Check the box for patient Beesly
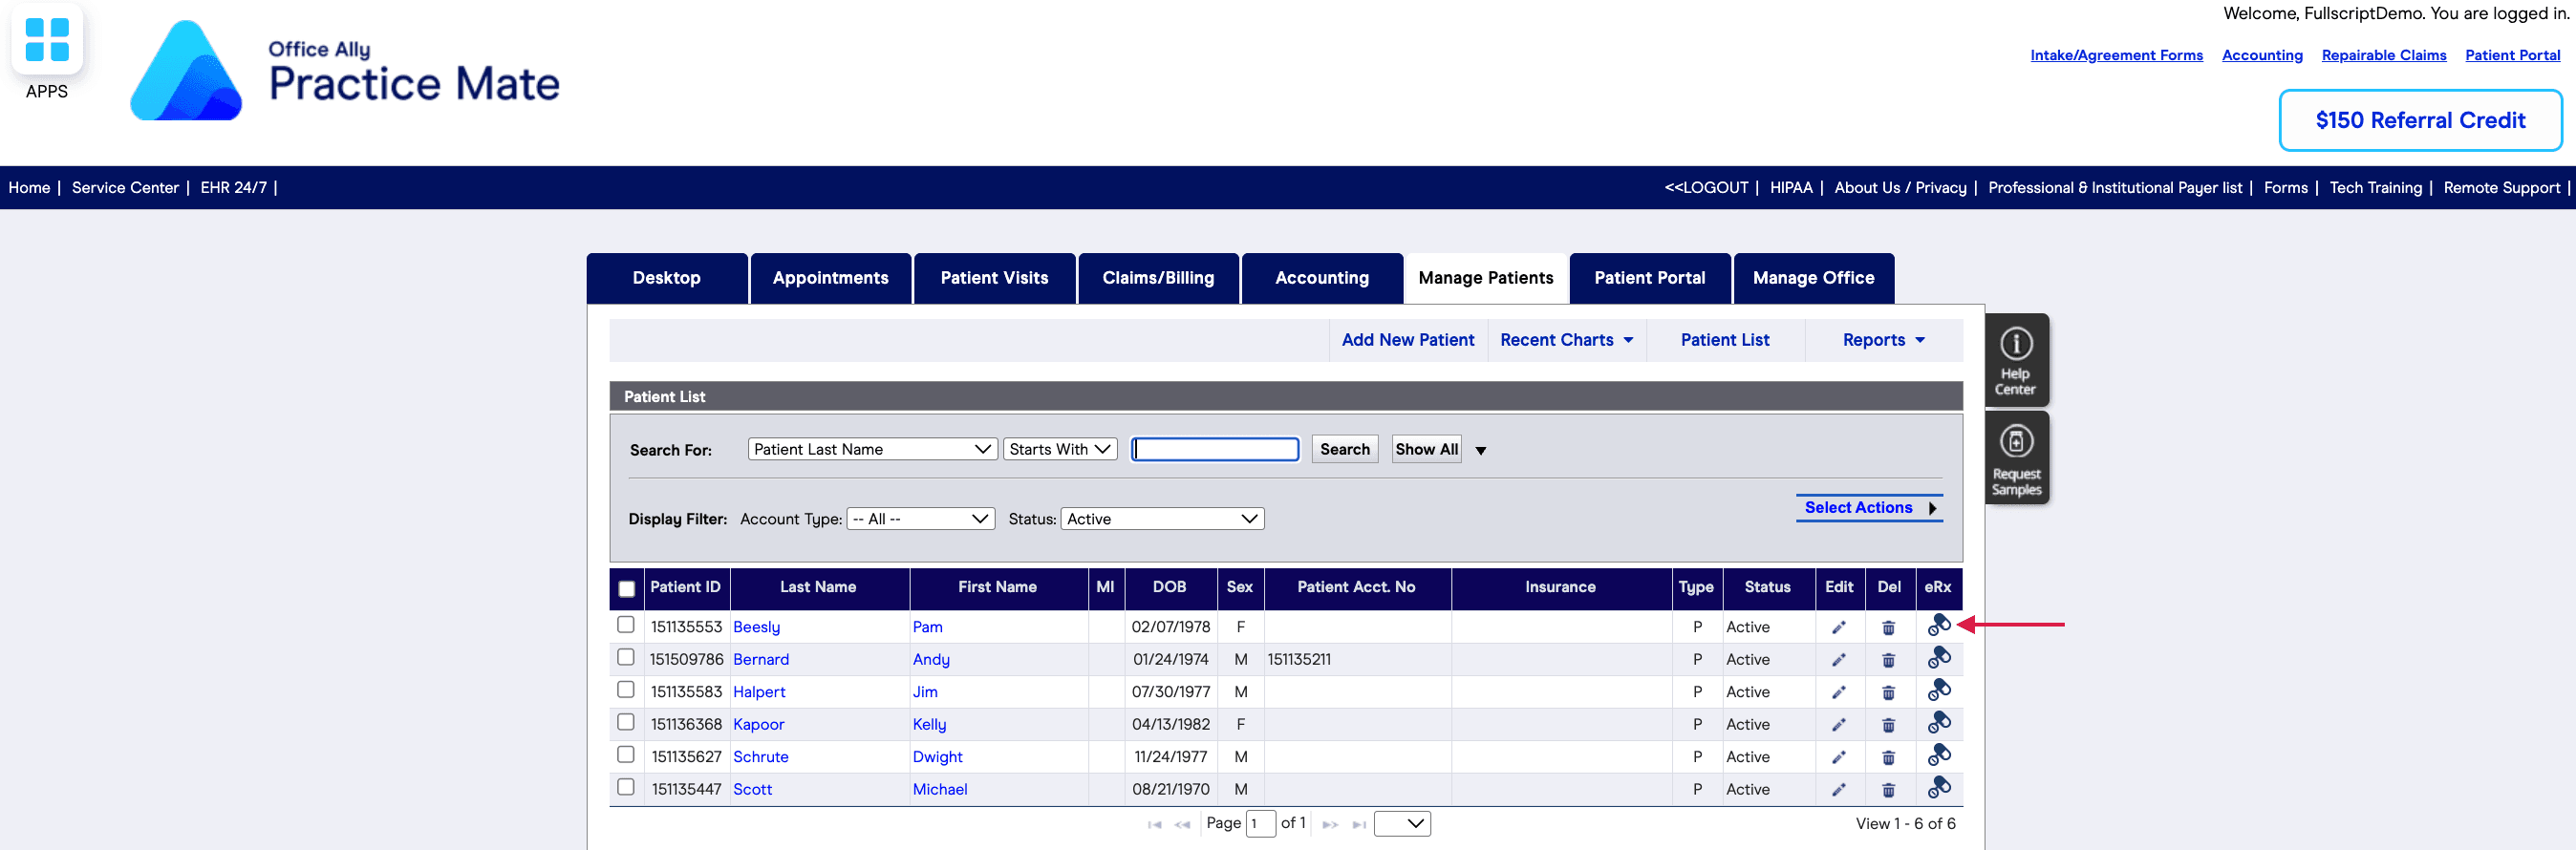2576x850 pixels. [626, 625]
